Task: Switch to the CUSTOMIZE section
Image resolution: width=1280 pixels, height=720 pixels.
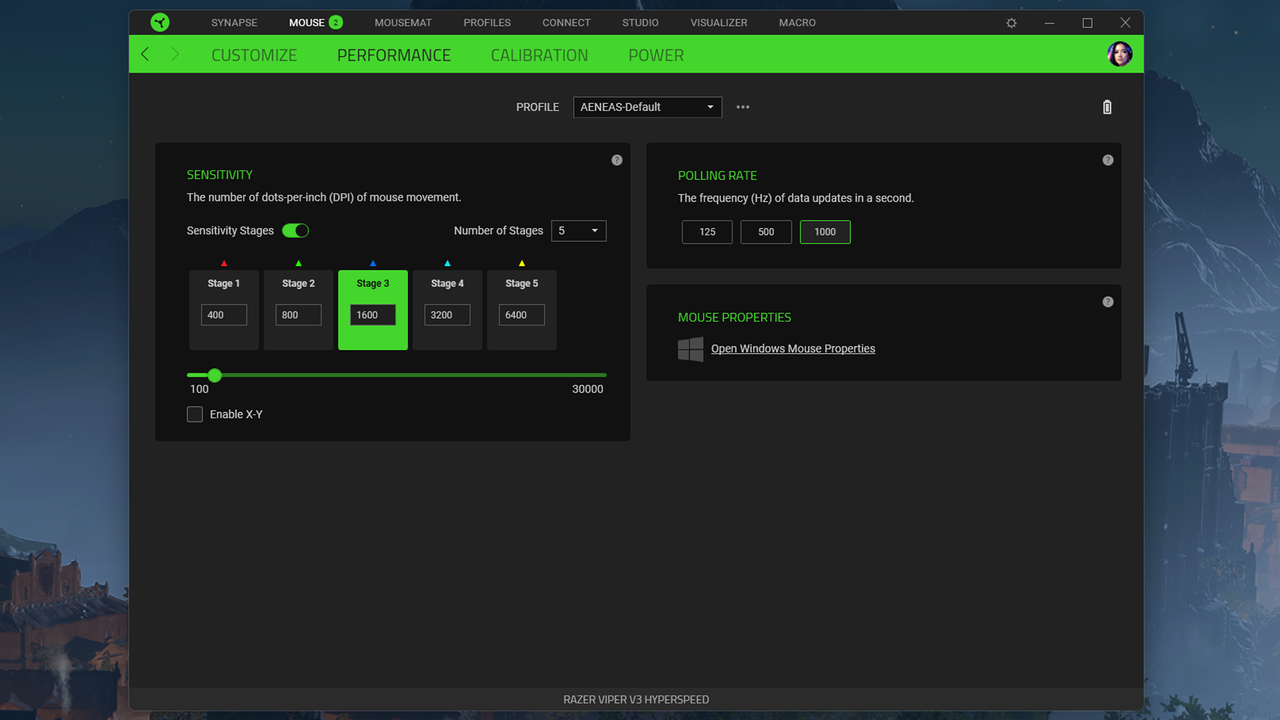Action: tap(254, 55)
